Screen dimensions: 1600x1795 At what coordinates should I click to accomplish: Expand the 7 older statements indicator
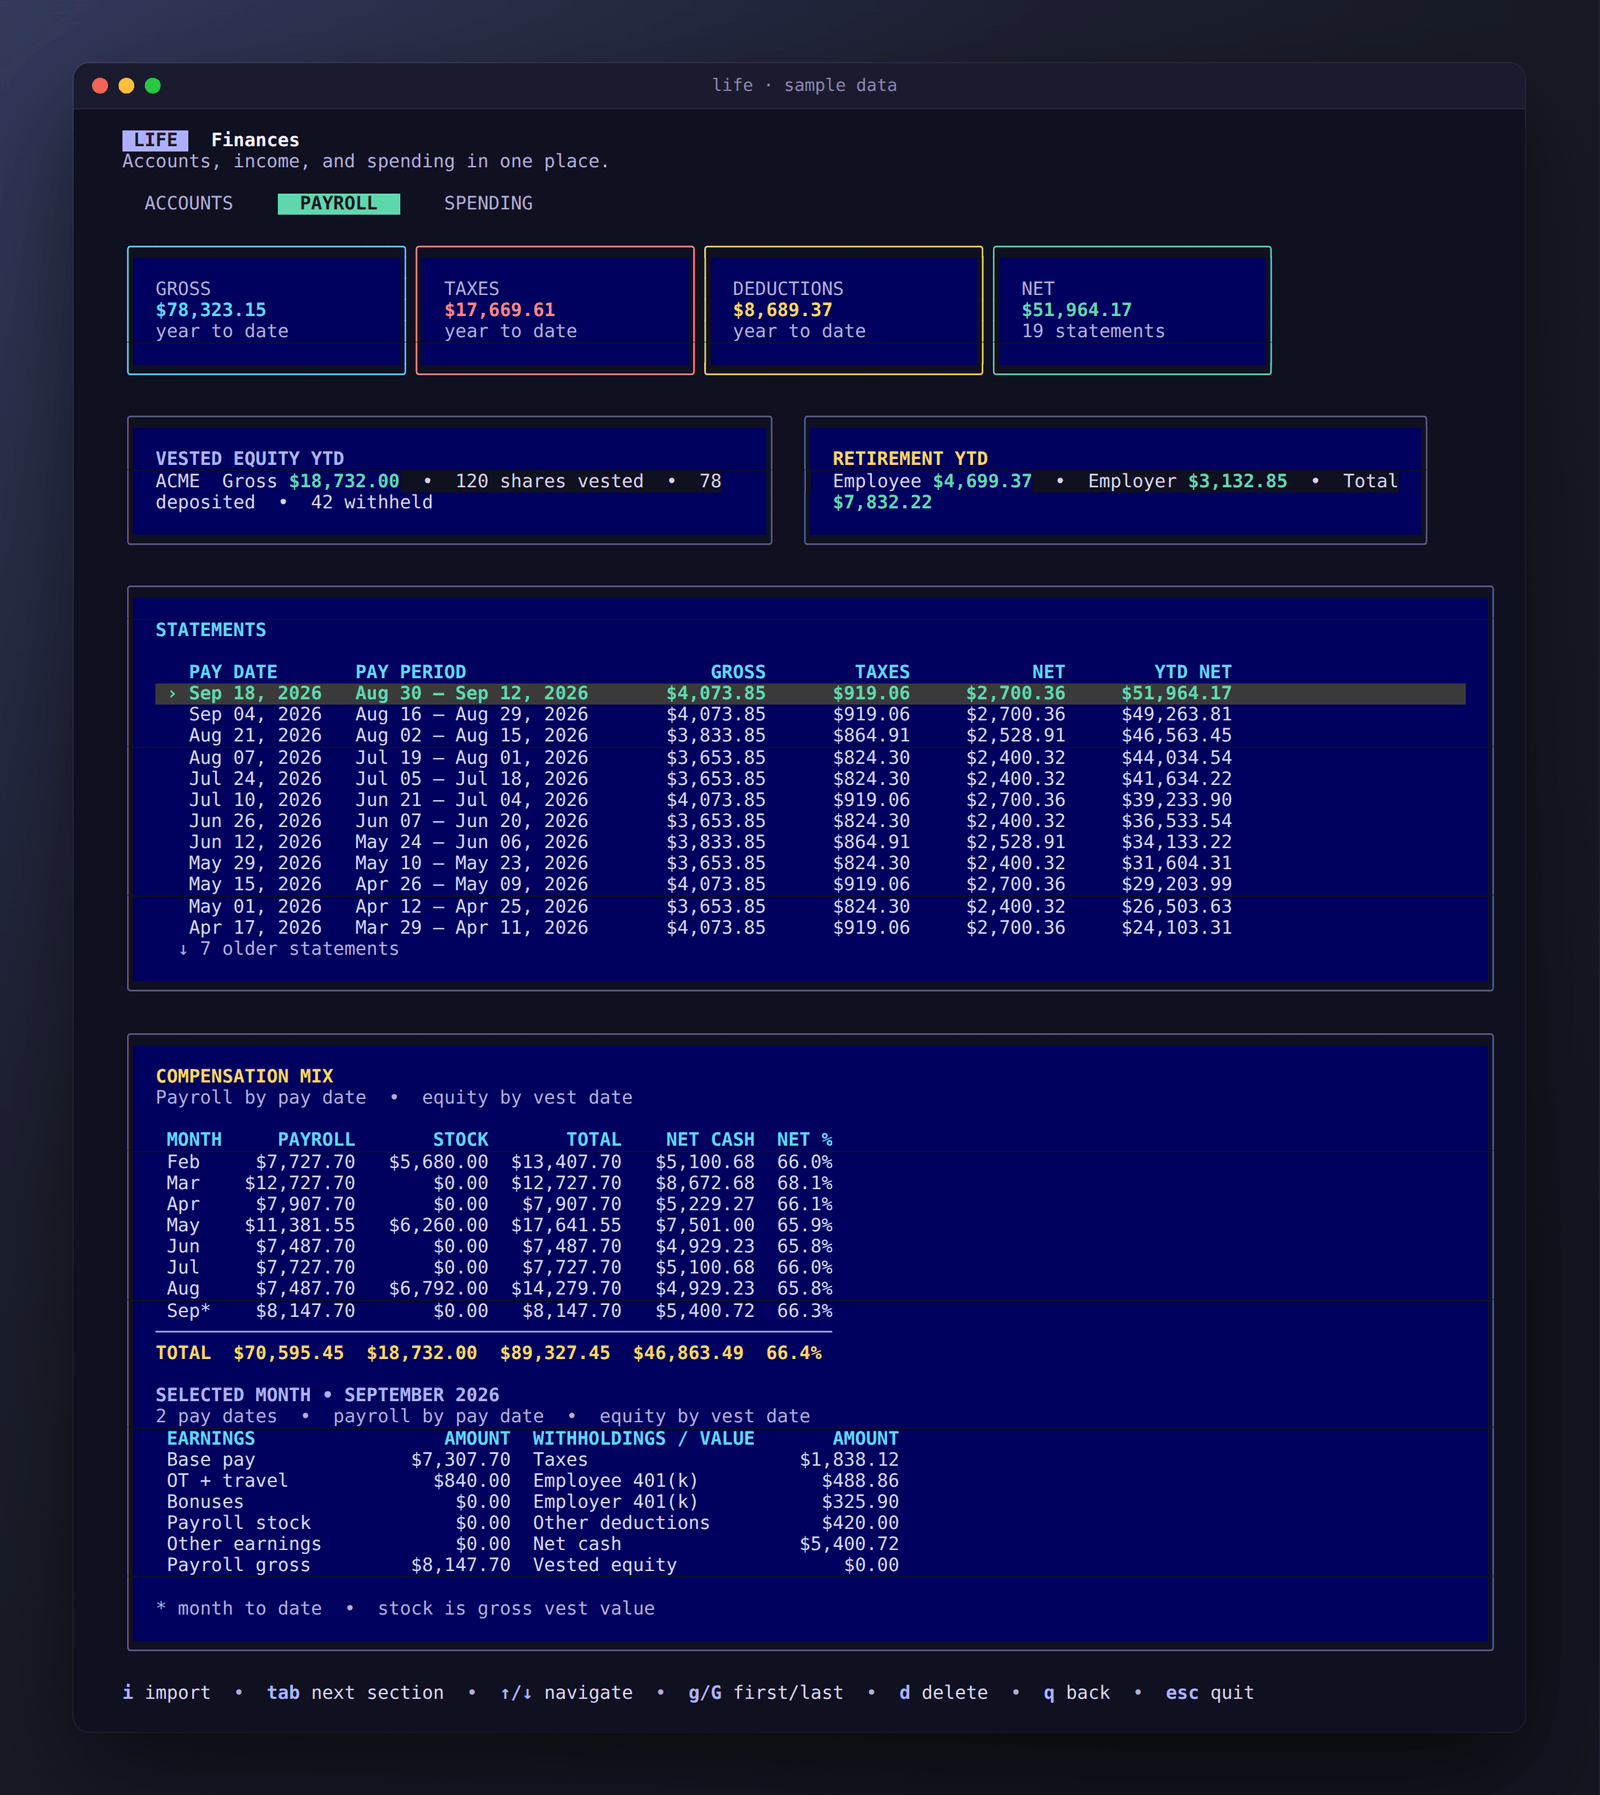288,949
